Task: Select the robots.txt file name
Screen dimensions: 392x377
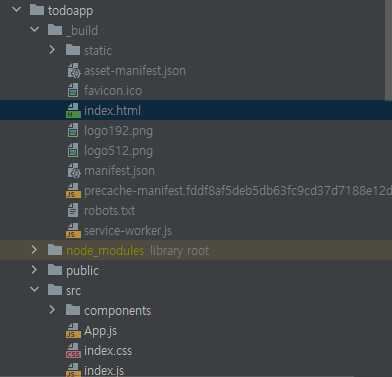Action: pos(109,211)
